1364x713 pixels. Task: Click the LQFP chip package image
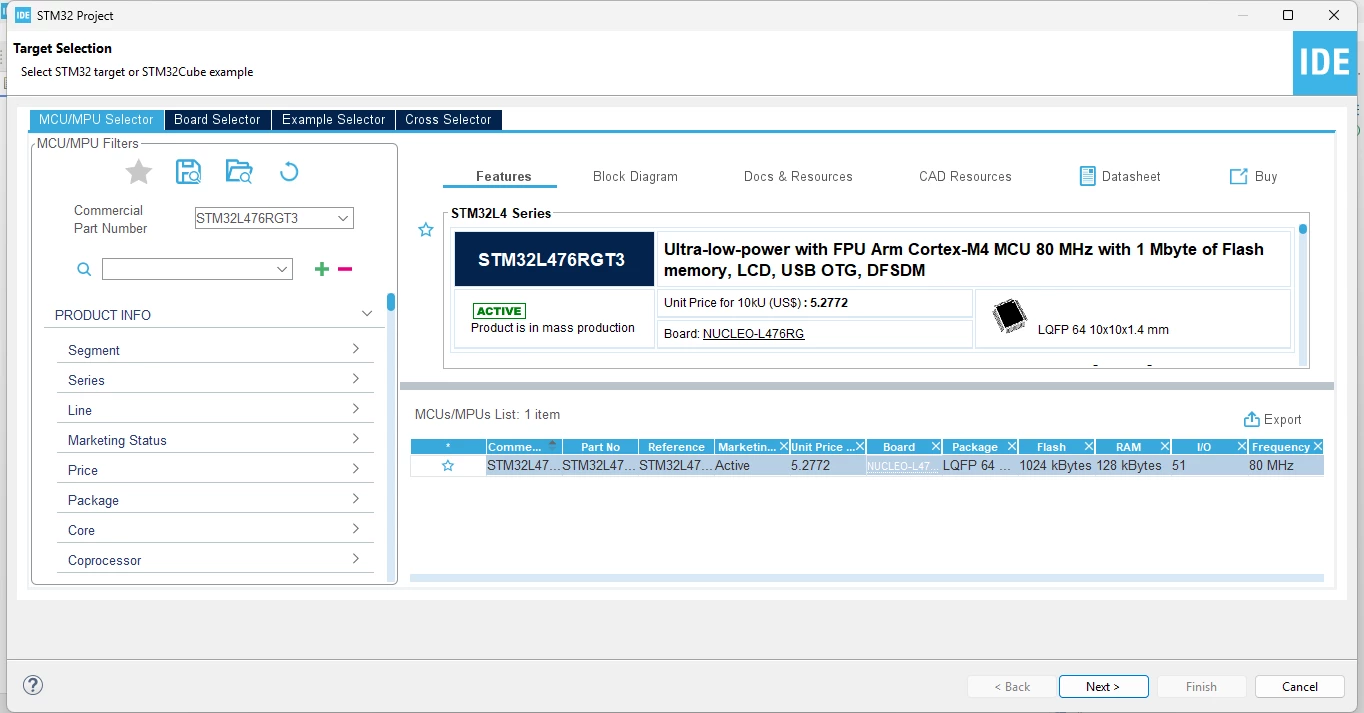tap(1010, 316)
